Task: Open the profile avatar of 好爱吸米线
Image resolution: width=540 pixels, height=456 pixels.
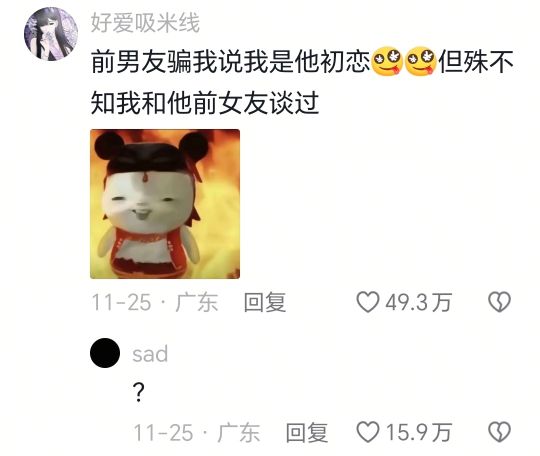Action: [51, 34]
